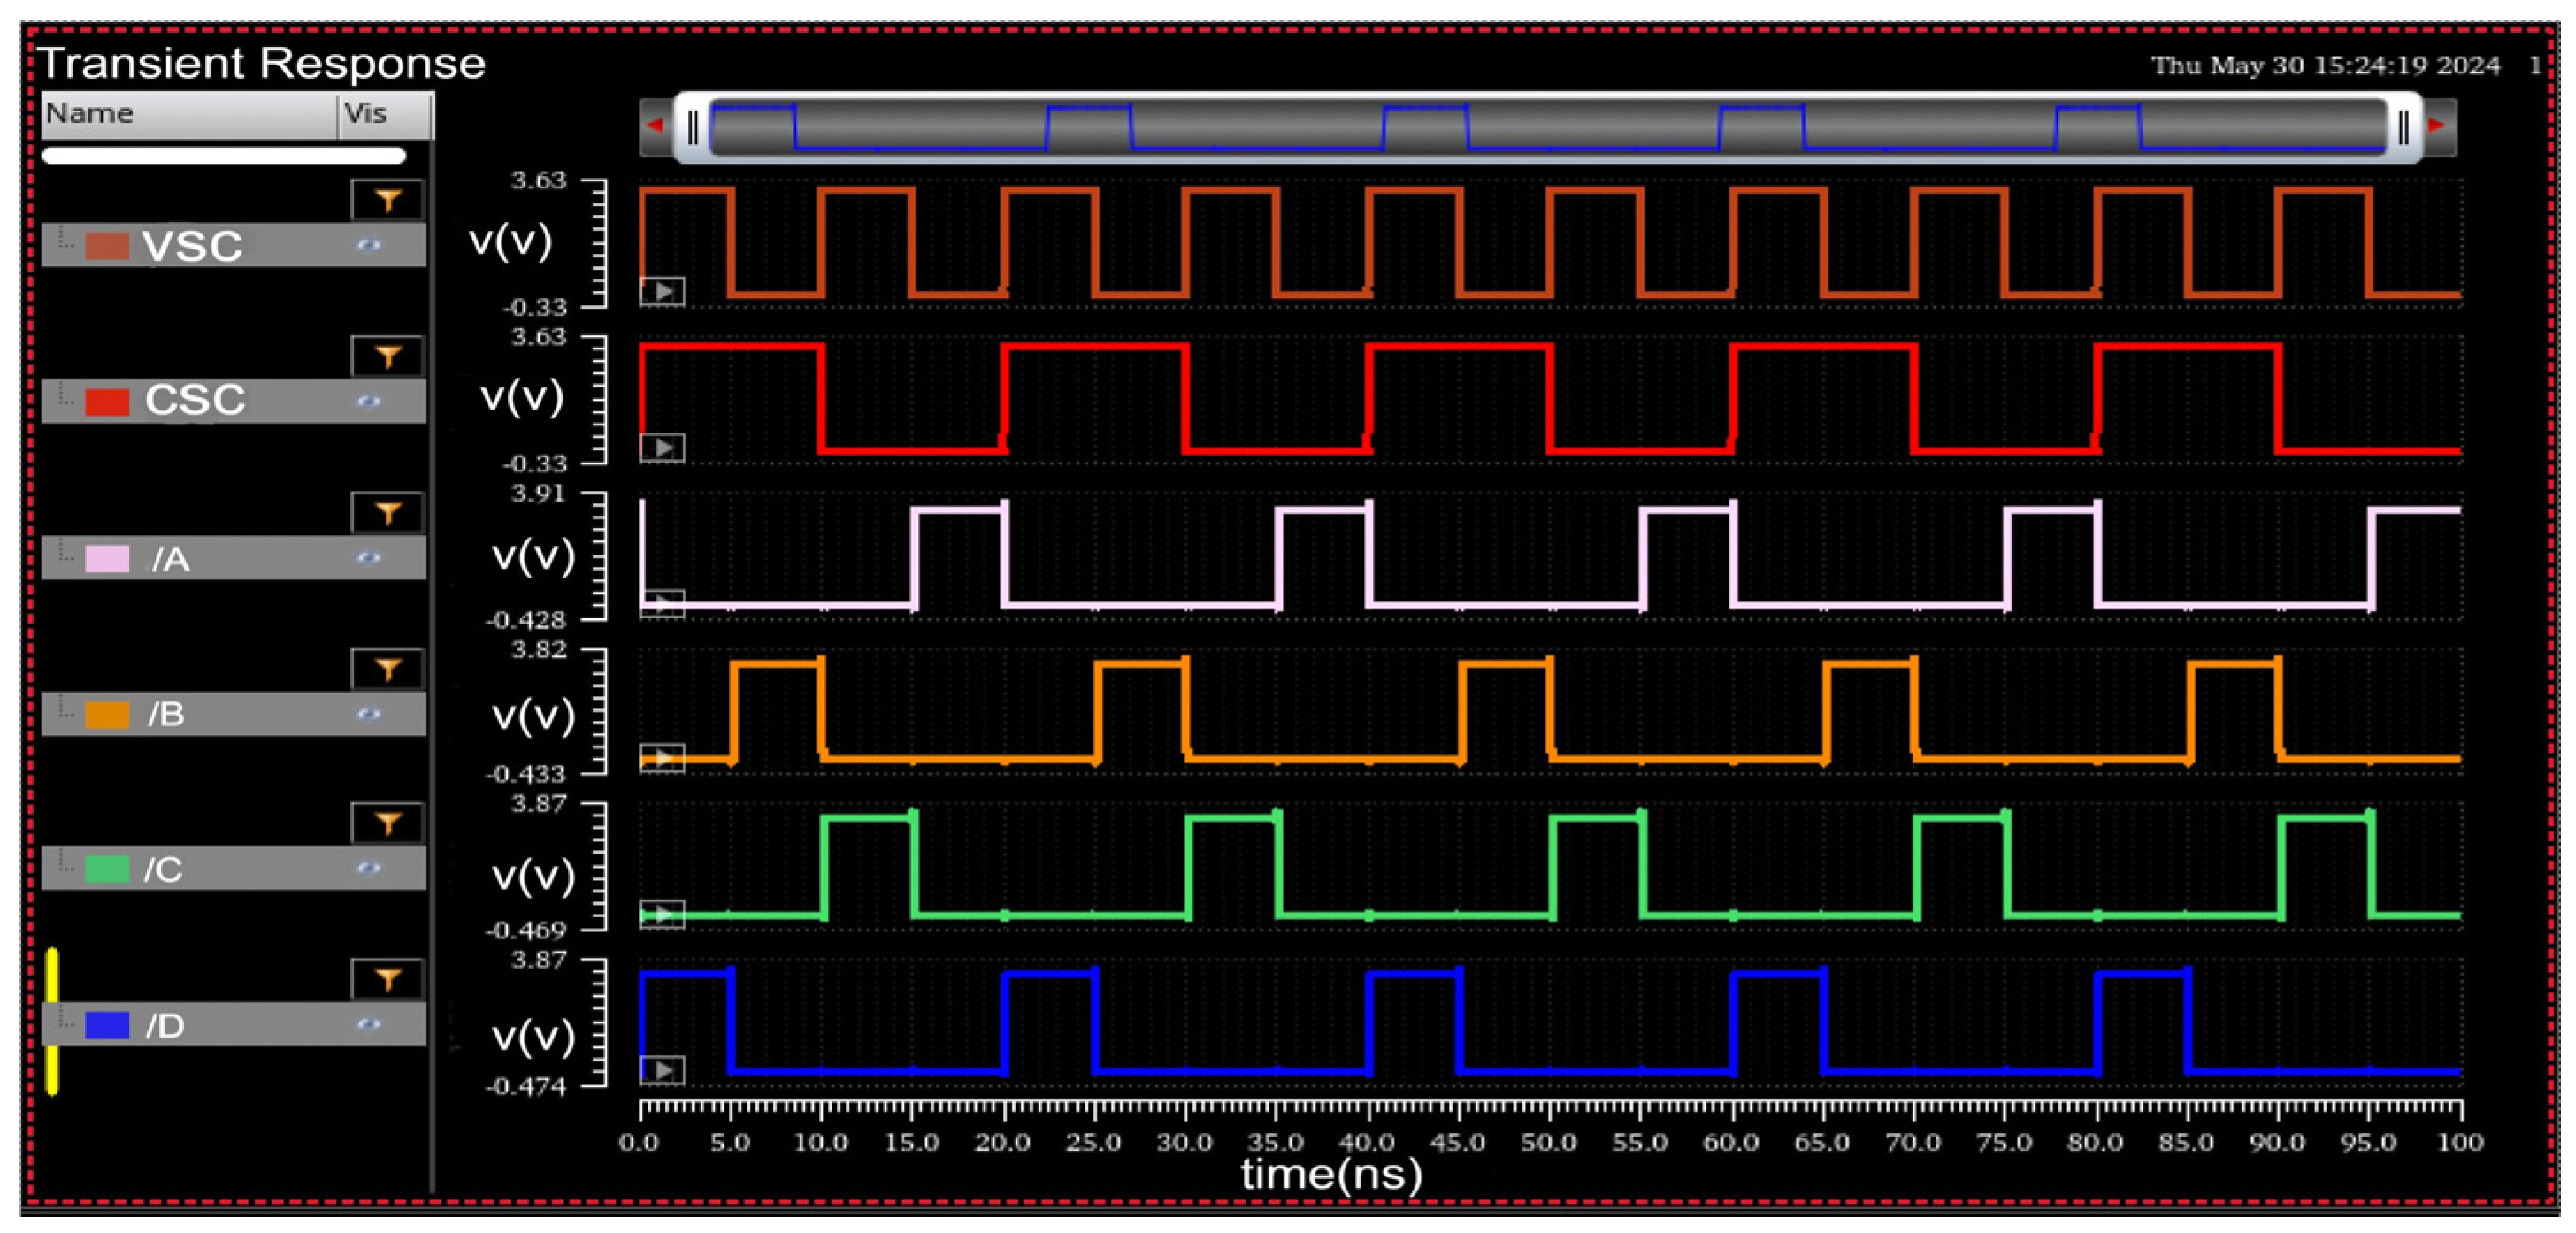The width and height of the screenshot is (2576, 1233).
Task: Click the filter funnel icon above /A
Action: [387, 513]
